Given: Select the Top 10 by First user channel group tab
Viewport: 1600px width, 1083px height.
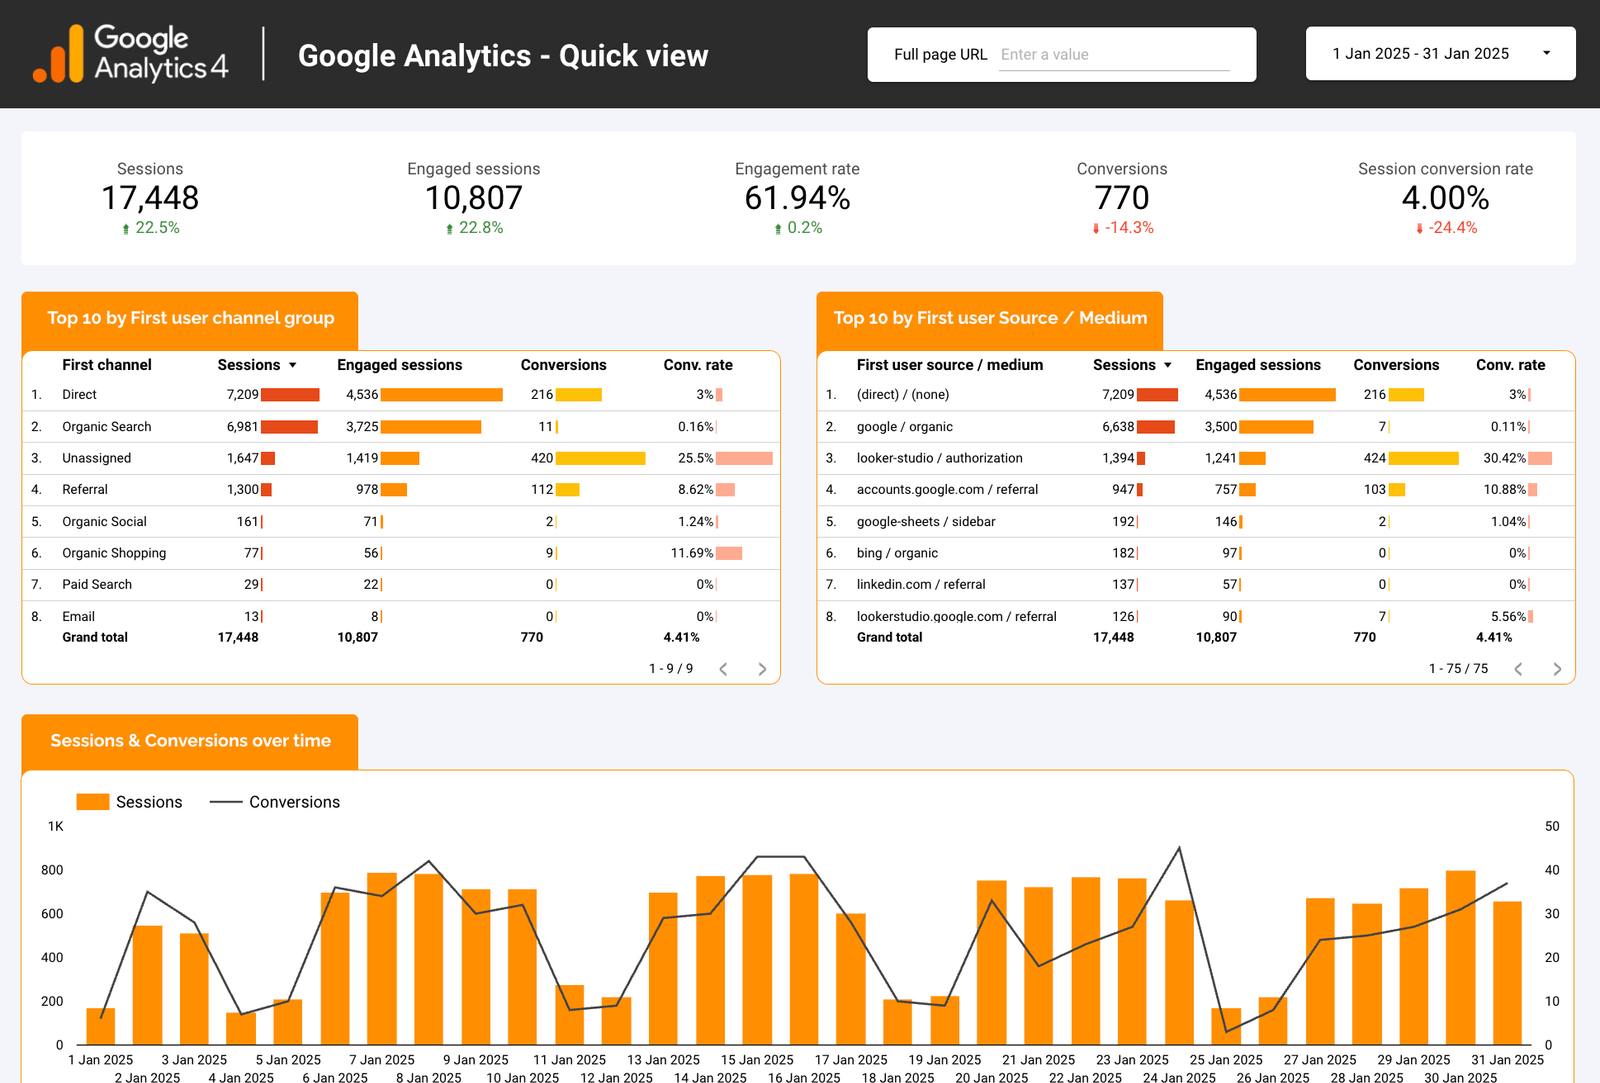Looking at the screenshot, I should tap(190, 319).
